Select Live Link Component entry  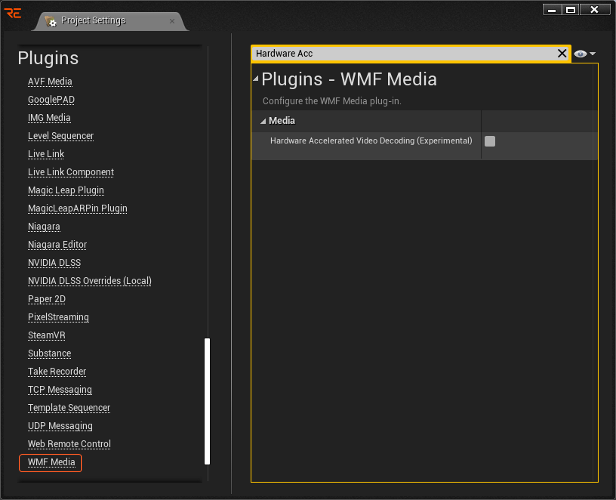[70, 172]
